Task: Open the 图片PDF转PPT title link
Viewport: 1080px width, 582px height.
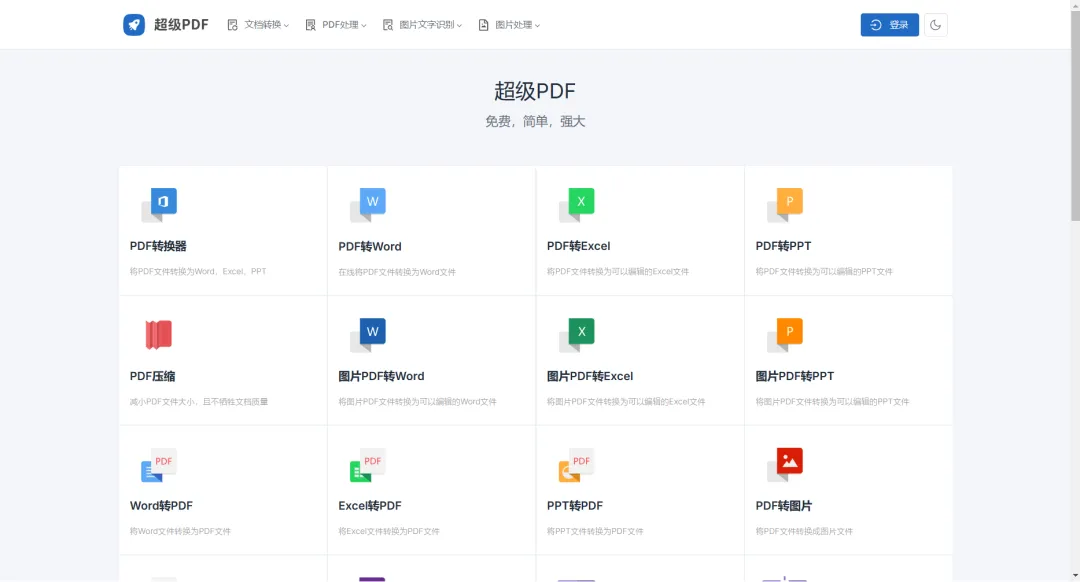Action: tap(795, 376)
